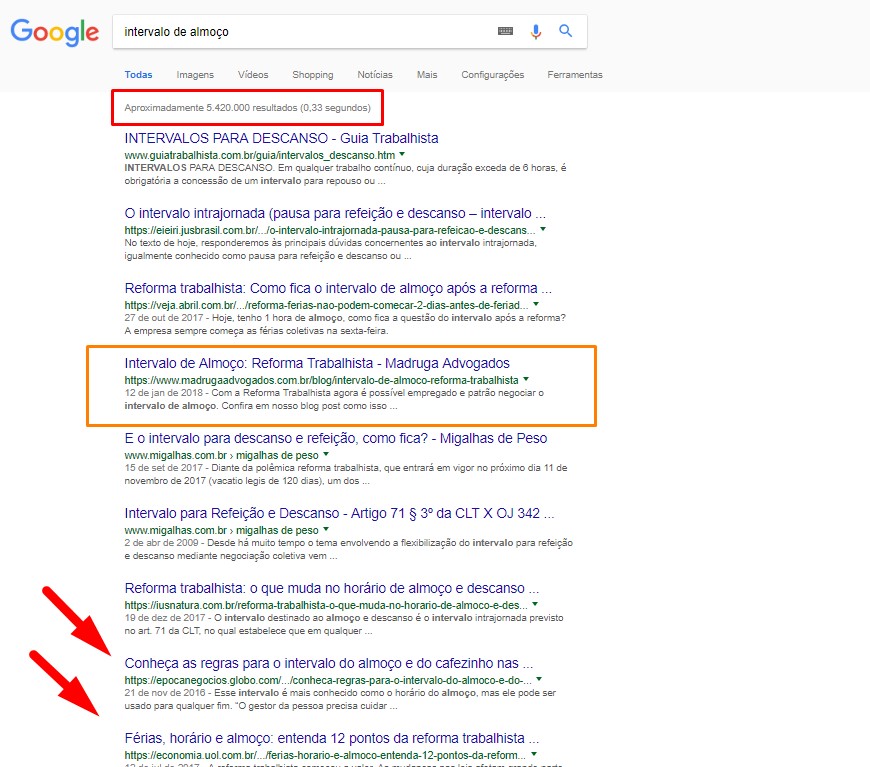
Task: Expand dropdown arrow beside epocanegocios.globo.com URL
Action: click(539, 679)
